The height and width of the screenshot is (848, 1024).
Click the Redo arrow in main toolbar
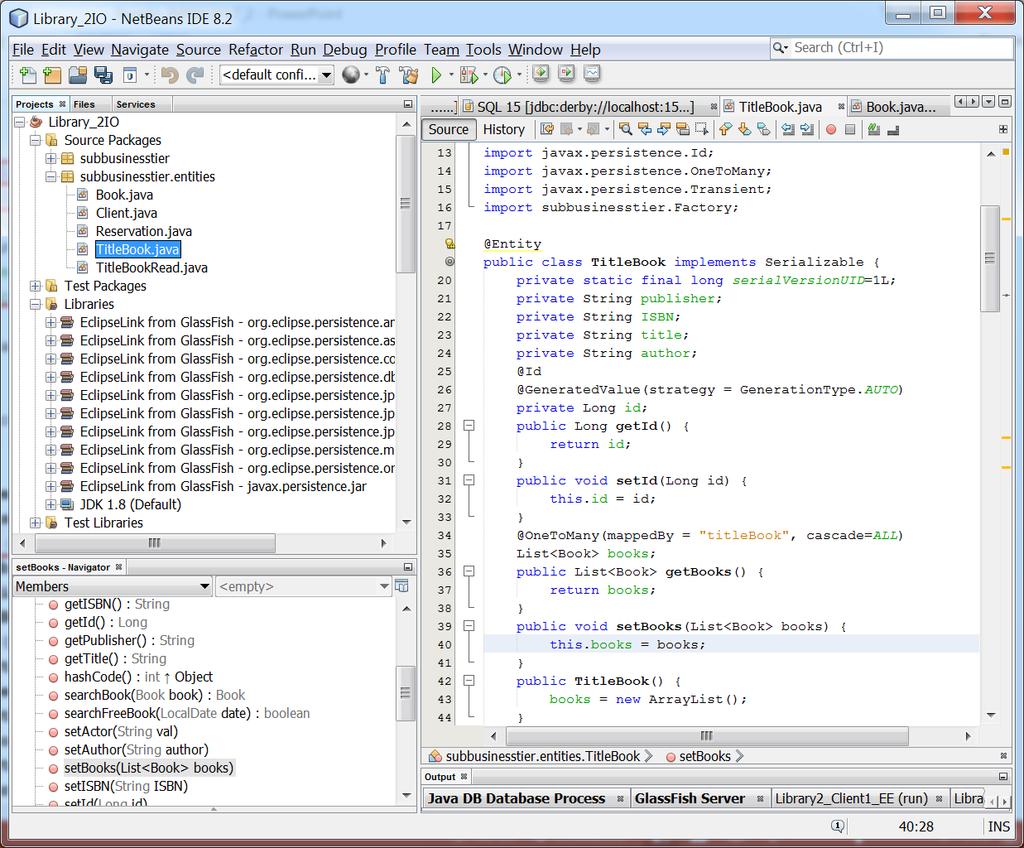[x=195, y=75]
